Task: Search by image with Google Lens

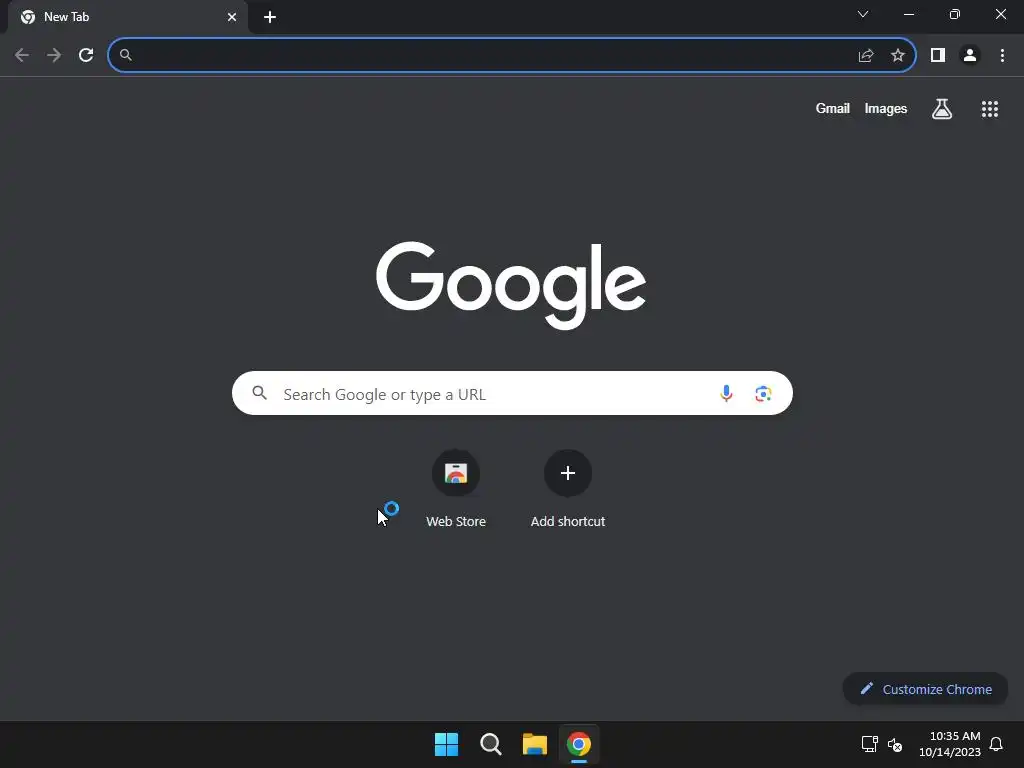Action: (x=763, y=393)
